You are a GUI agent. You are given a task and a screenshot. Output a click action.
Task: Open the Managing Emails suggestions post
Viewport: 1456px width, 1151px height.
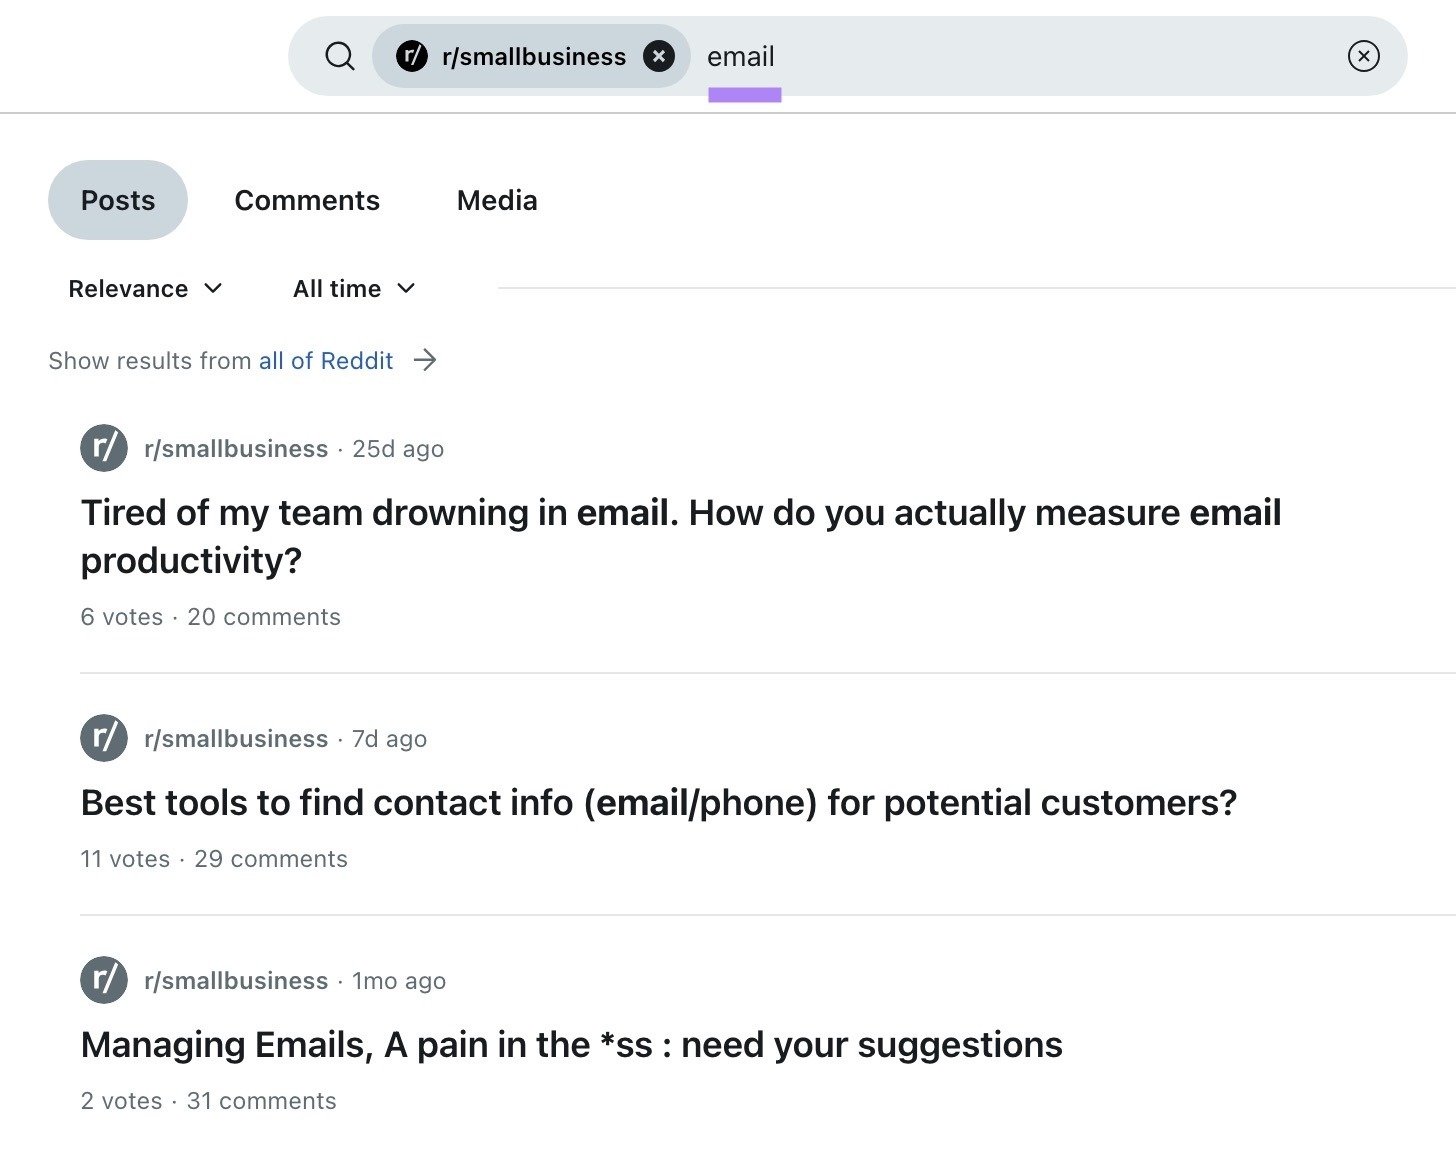coord(571,1044)
